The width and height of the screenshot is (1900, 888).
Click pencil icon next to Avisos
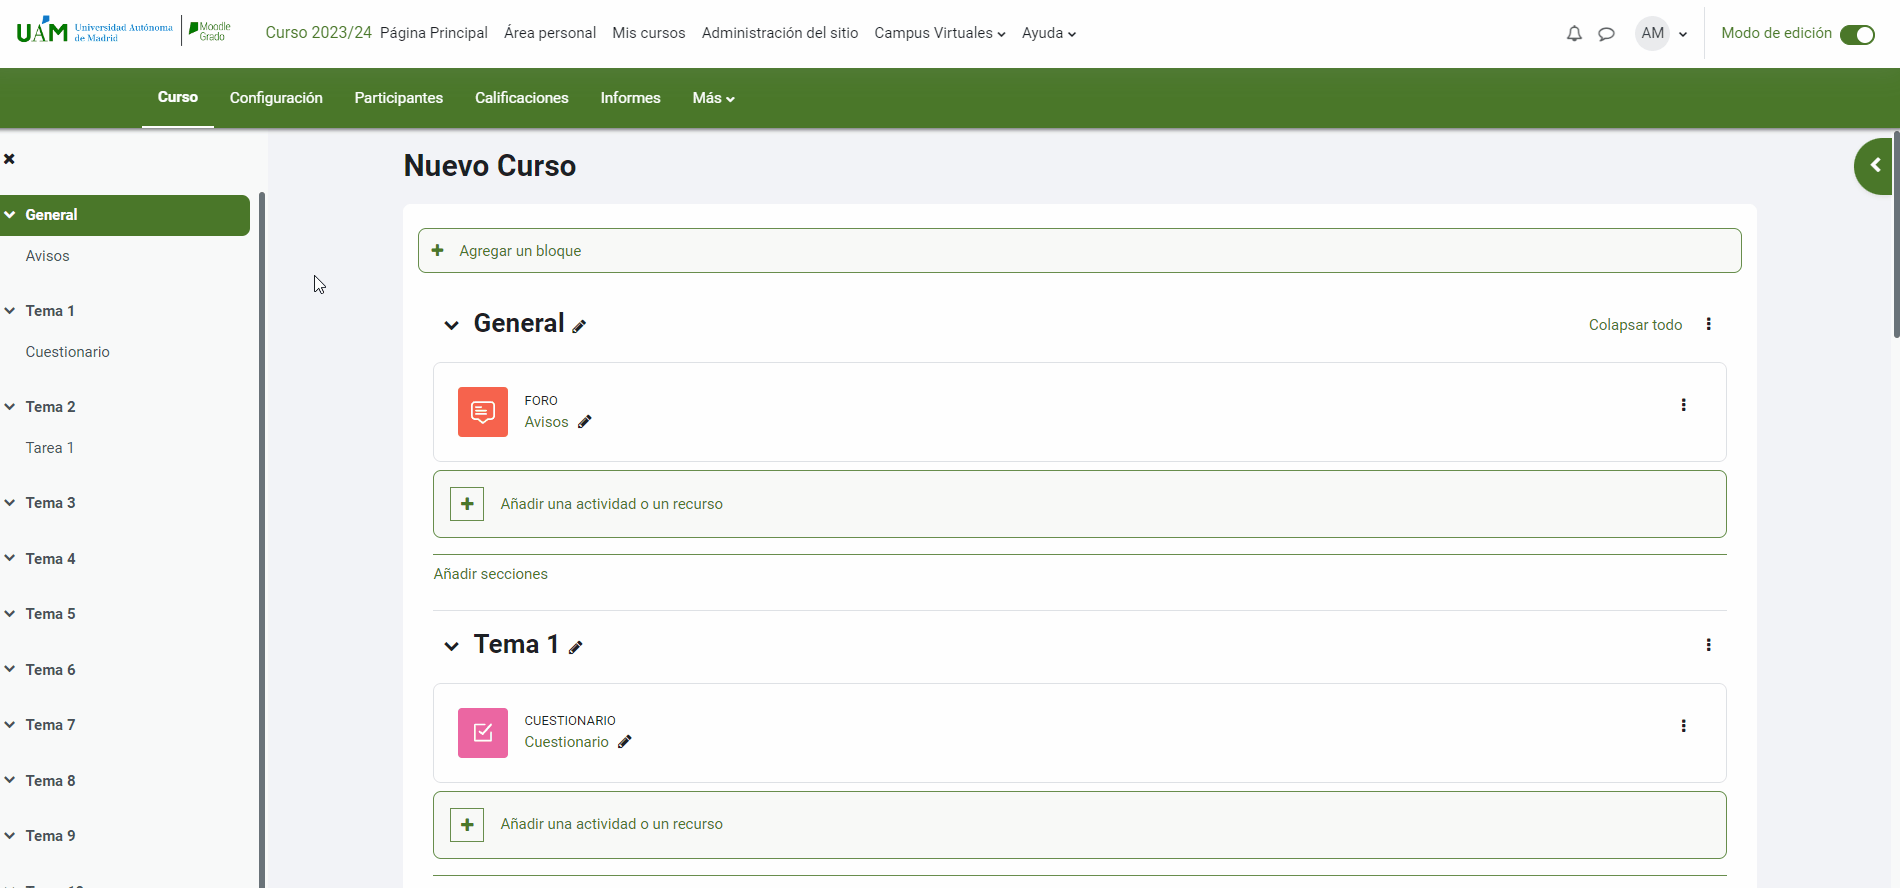(585, 422)
